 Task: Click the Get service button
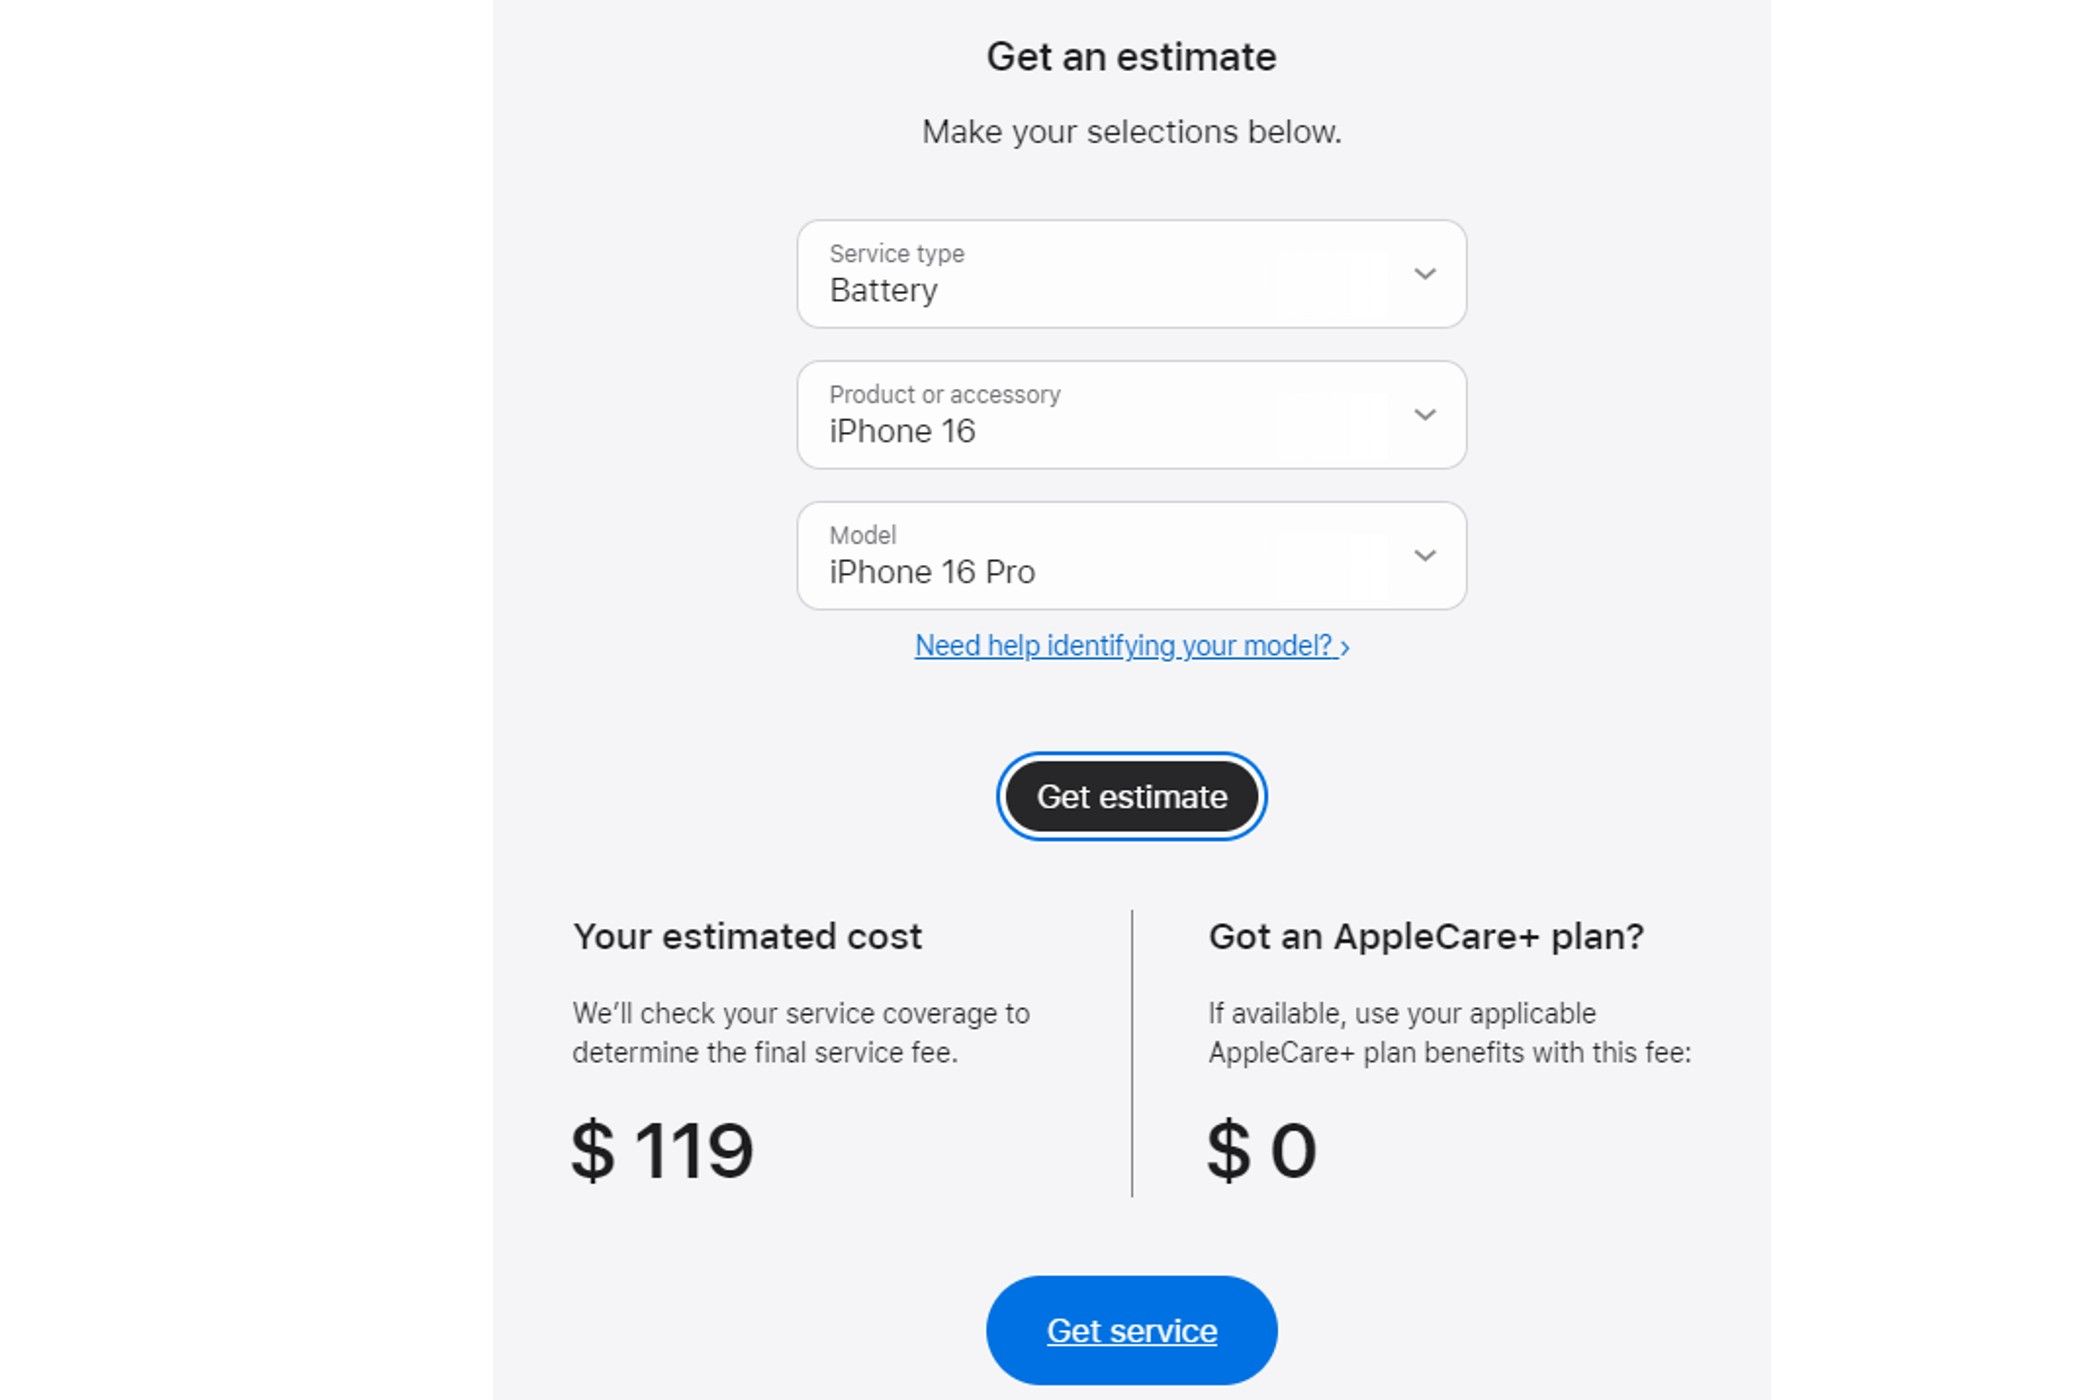coord(1131,1330)
